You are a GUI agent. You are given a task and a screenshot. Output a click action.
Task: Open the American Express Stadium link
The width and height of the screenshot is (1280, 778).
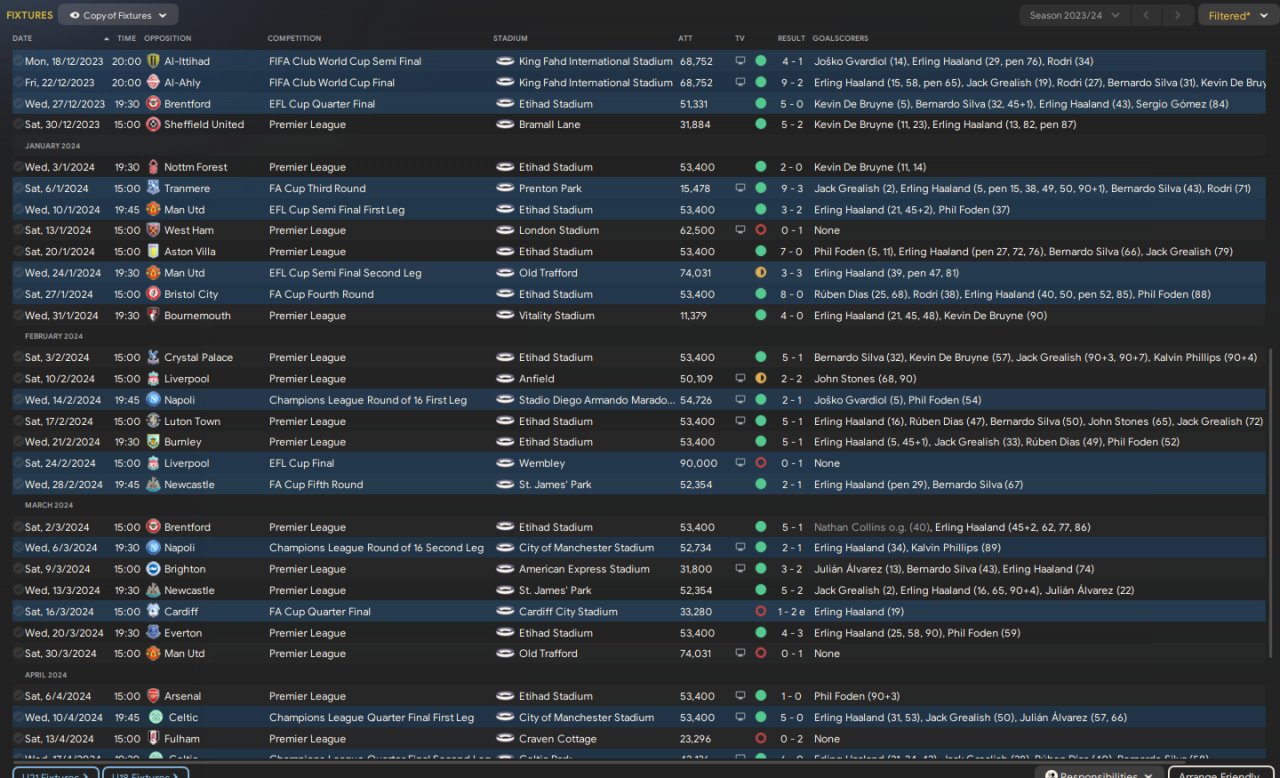[x=584, y=569]
